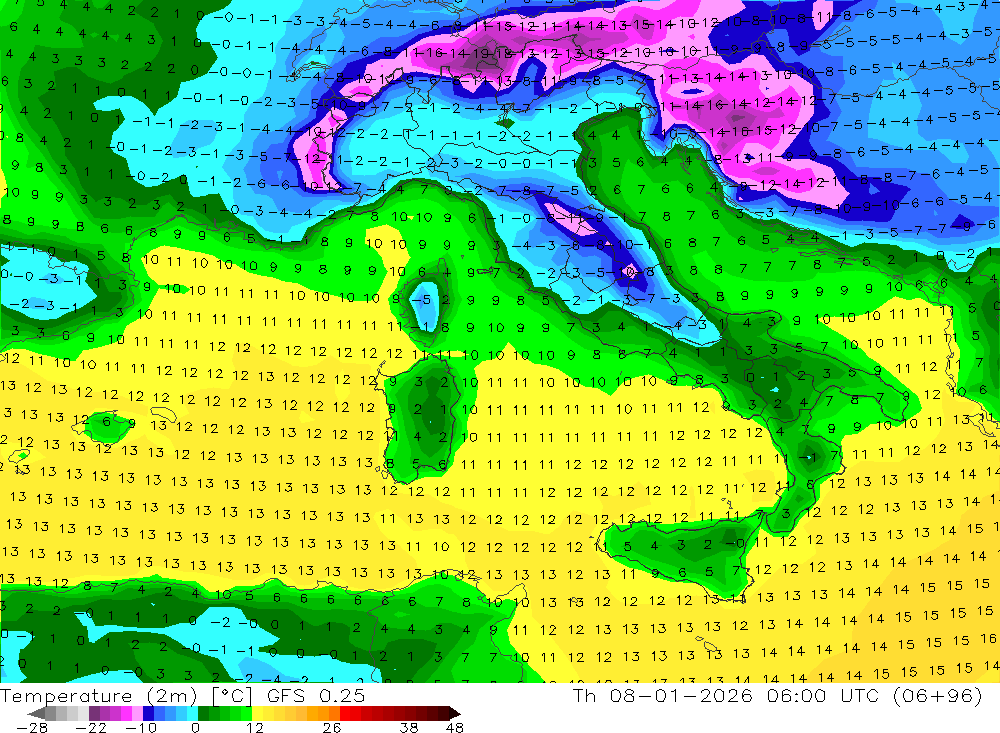1000x733 pixels.
Task: Click the dark maroon arrow tip of the colorbar
Action: tap(455, 714)
